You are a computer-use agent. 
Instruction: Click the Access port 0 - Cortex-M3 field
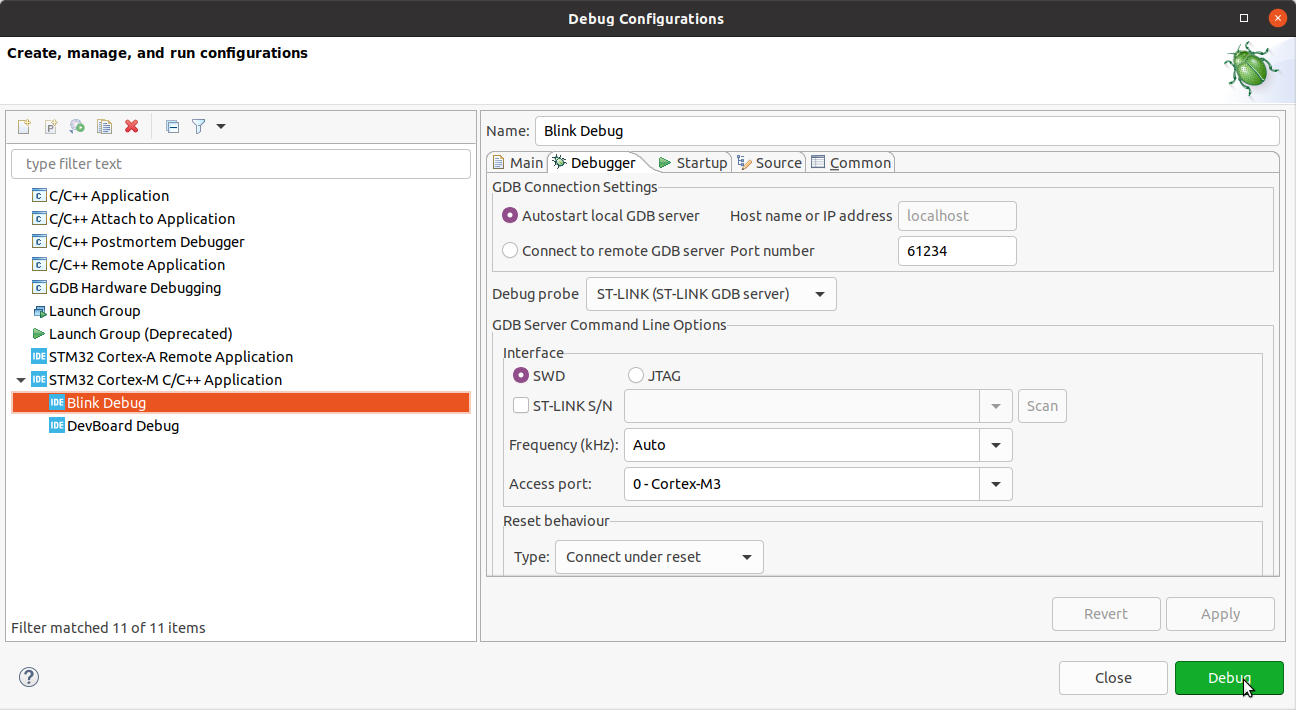pyautogui.click(x=802, y=484)
